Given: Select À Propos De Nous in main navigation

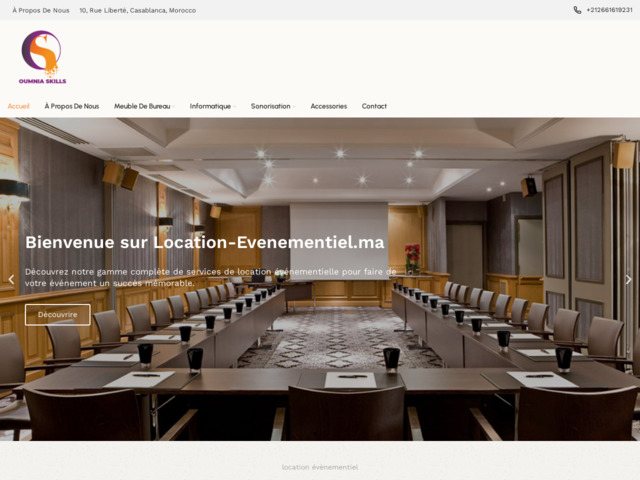Looking at the screenshot, I should (72, 106).
